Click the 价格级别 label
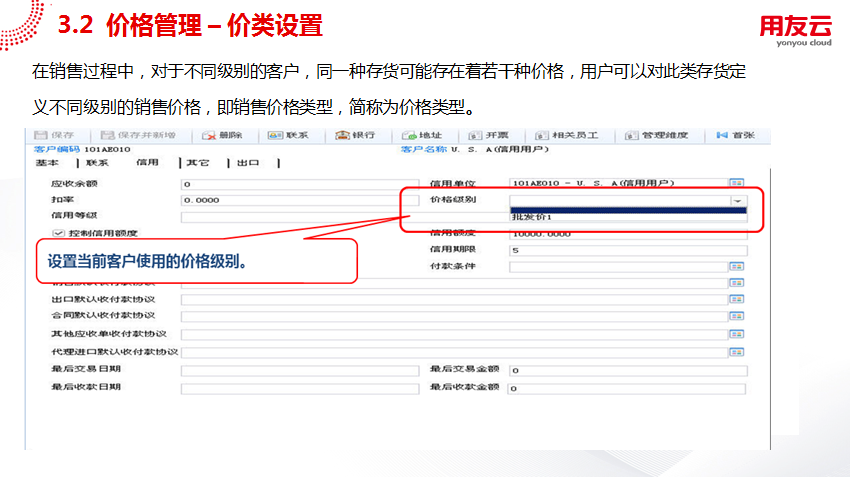The image size is (850, 477). [x=453, y=199]
